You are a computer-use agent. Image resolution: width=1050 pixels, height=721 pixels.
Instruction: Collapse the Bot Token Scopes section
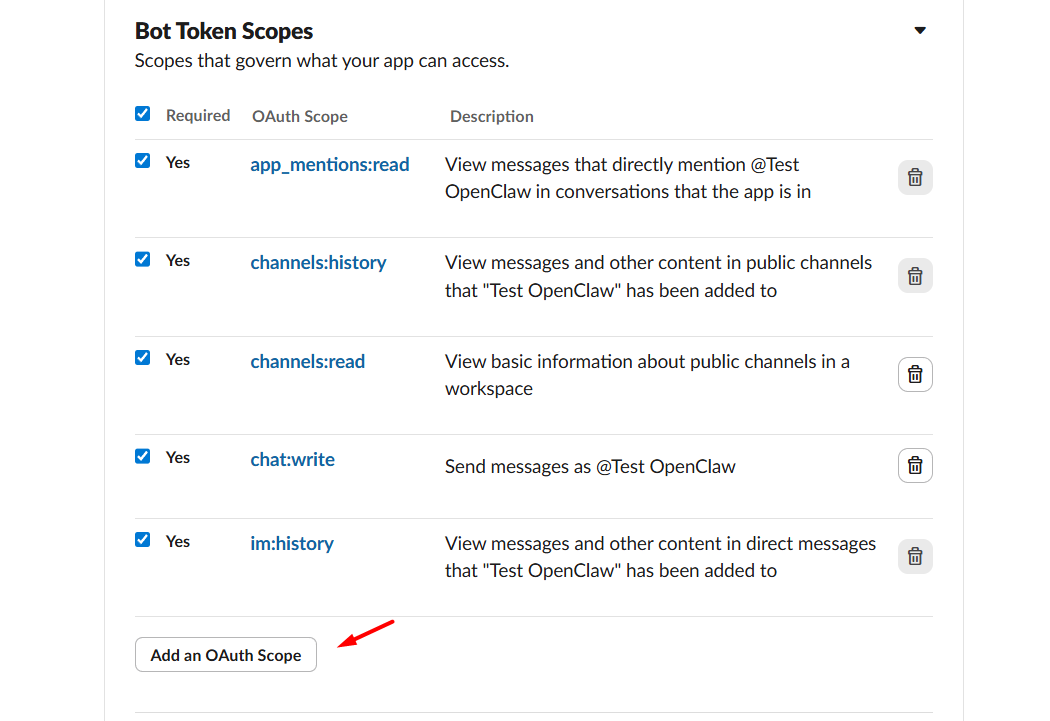[920, 31]
